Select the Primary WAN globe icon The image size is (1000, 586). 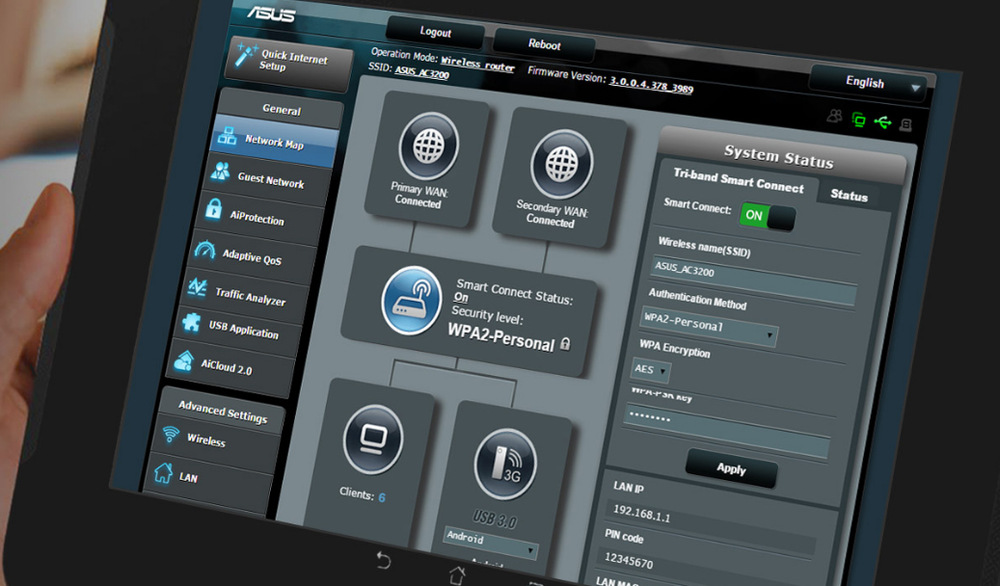click(x=429, y=146)
